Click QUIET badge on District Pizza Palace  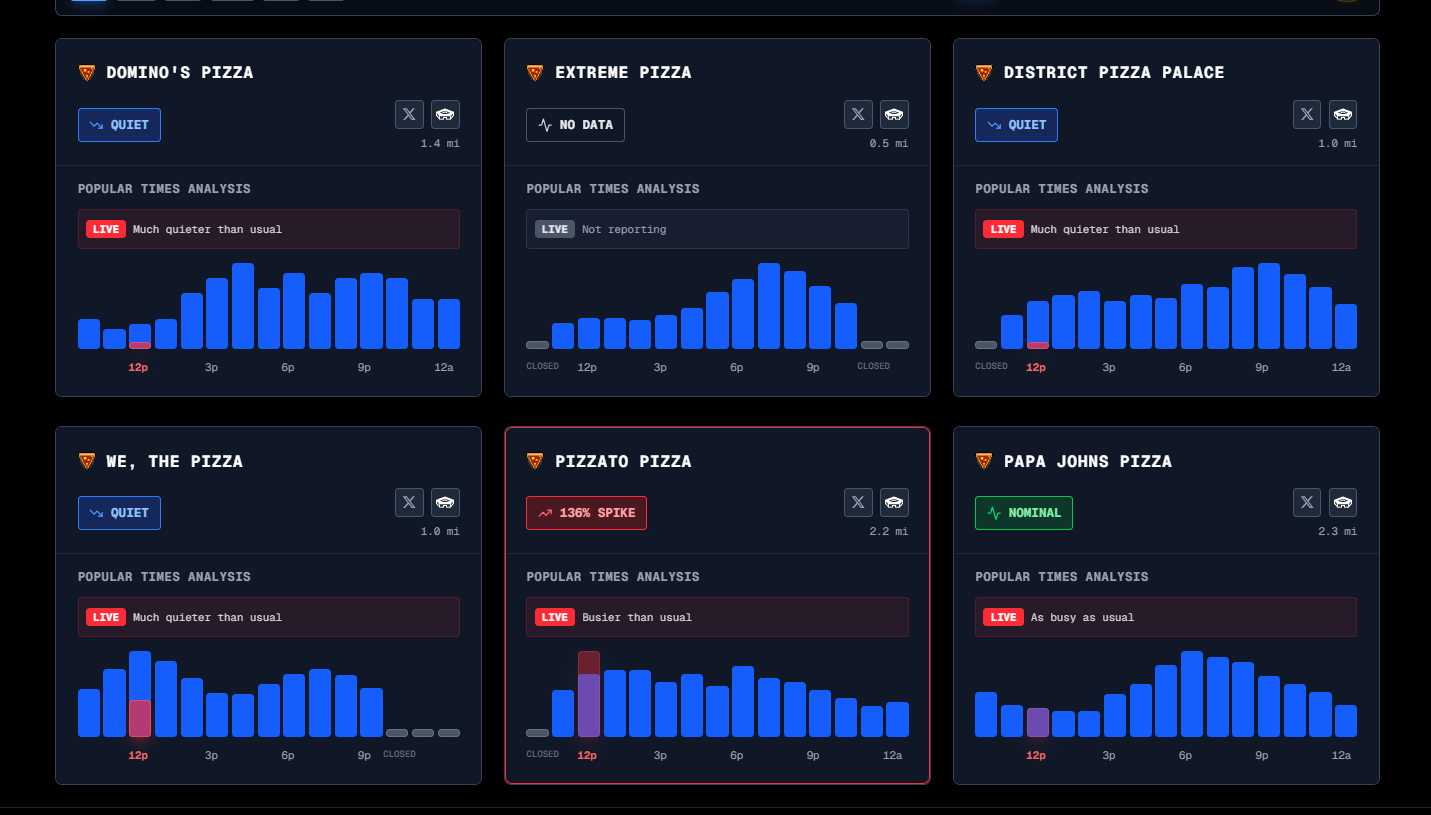[1016, 125]
